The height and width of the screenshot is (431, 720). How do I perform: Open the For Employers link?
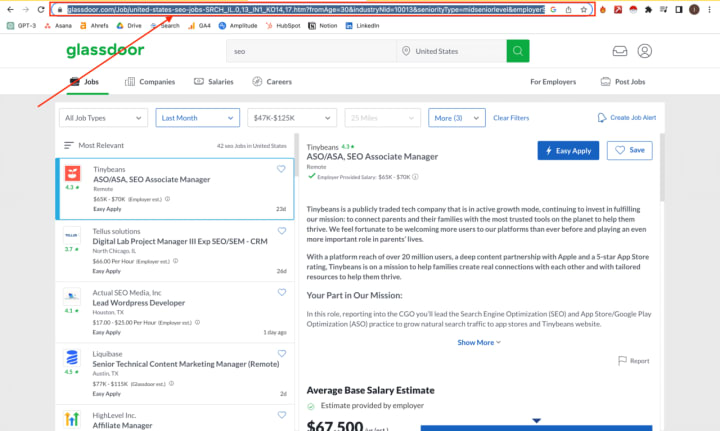[x=553, y=82]
